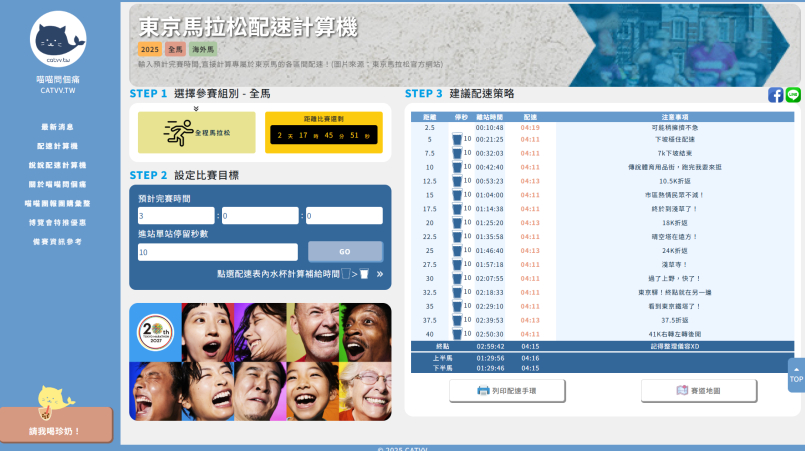Click the 請我喝珍奶 donation button
The width and height of the screenshot is (805, 451).
pos(55,430)
